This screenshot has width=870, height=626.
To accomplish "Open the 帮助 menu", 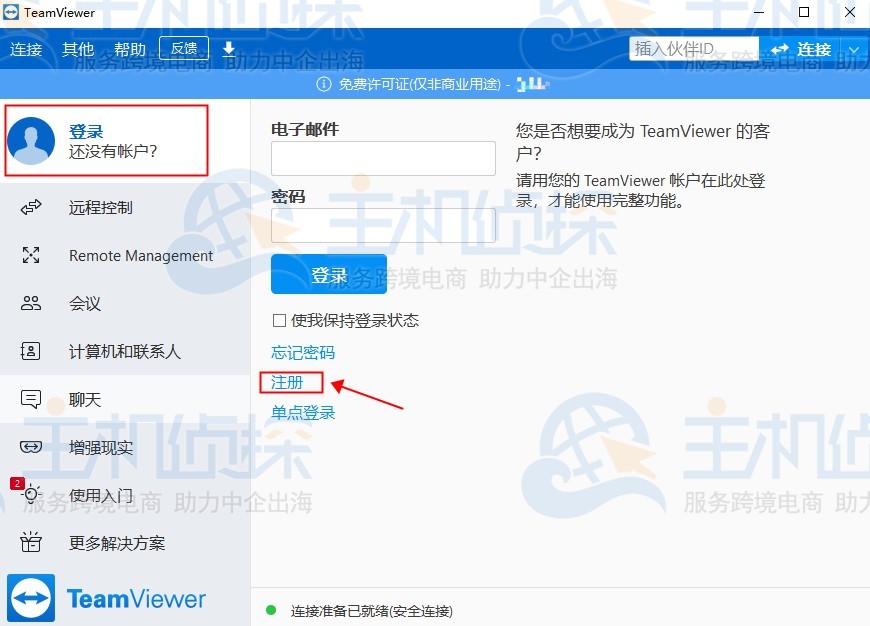I will click(x=130, y=48).
